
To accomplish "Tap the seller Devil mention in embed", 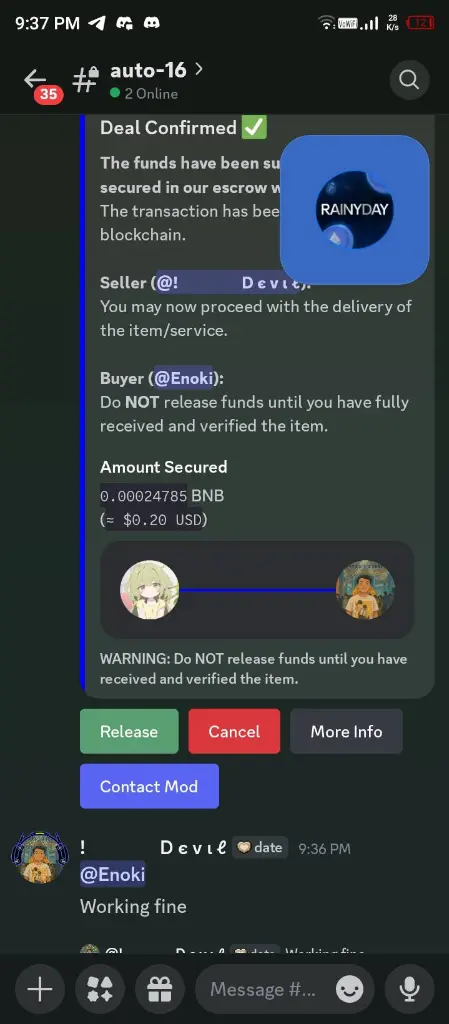I will click(x=231, y=283).
